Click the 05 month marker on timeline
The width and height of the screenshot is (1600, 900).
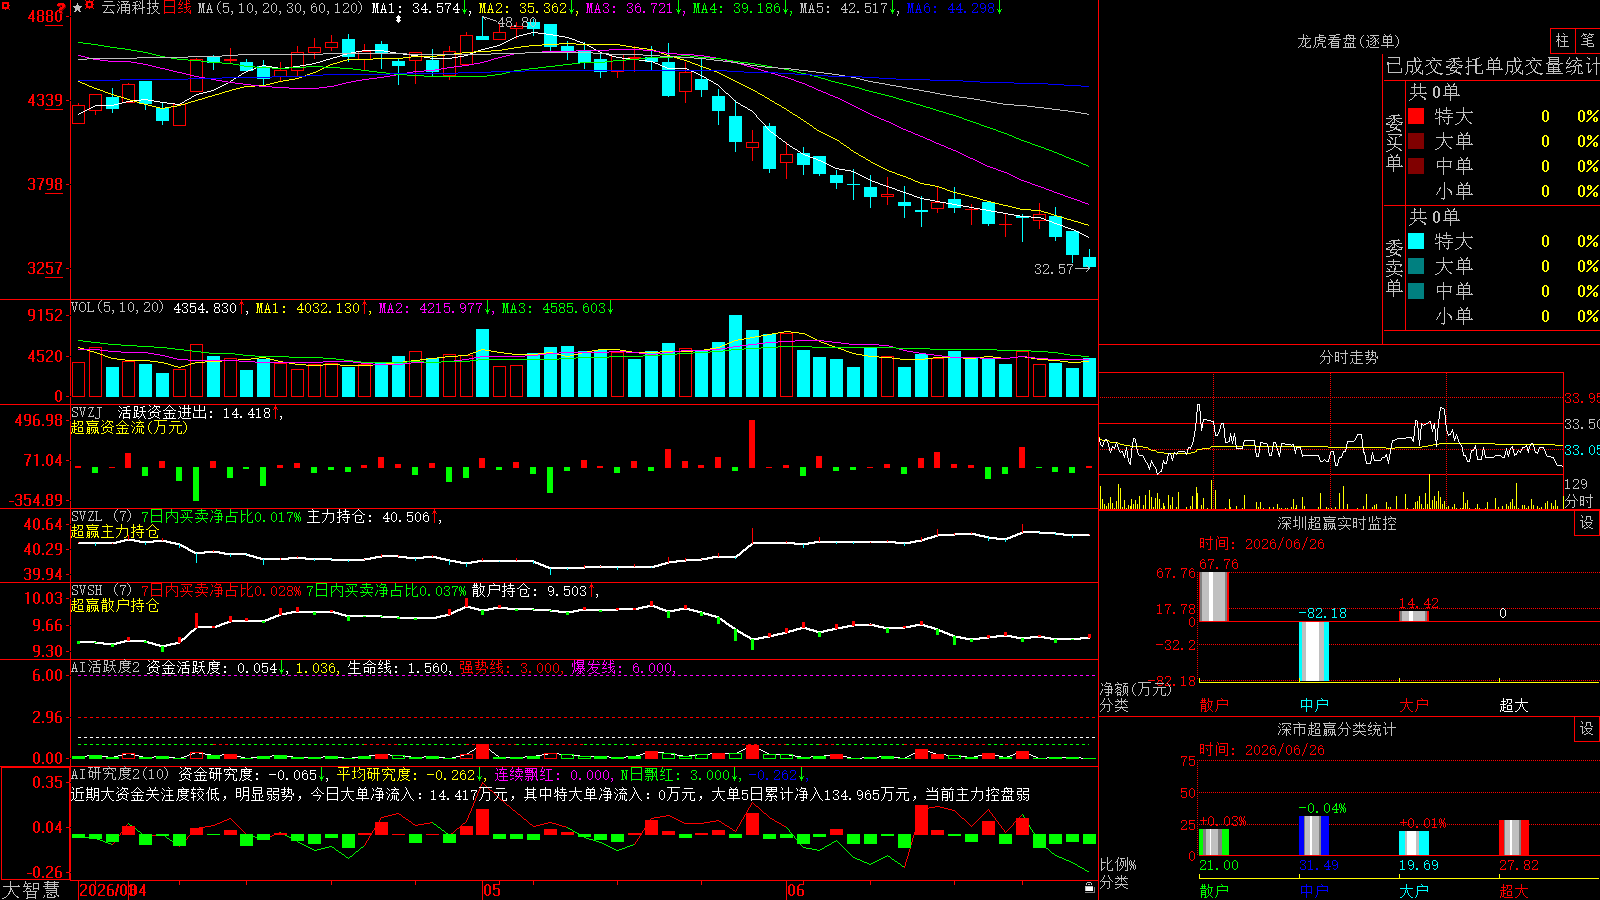click(491, 890)
